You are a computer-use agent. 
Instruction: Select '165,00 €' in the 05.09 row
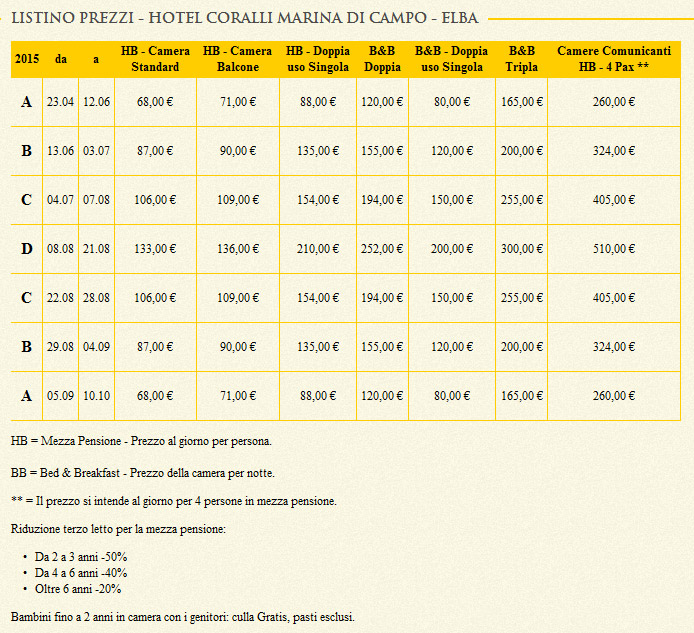coord(522,396)
